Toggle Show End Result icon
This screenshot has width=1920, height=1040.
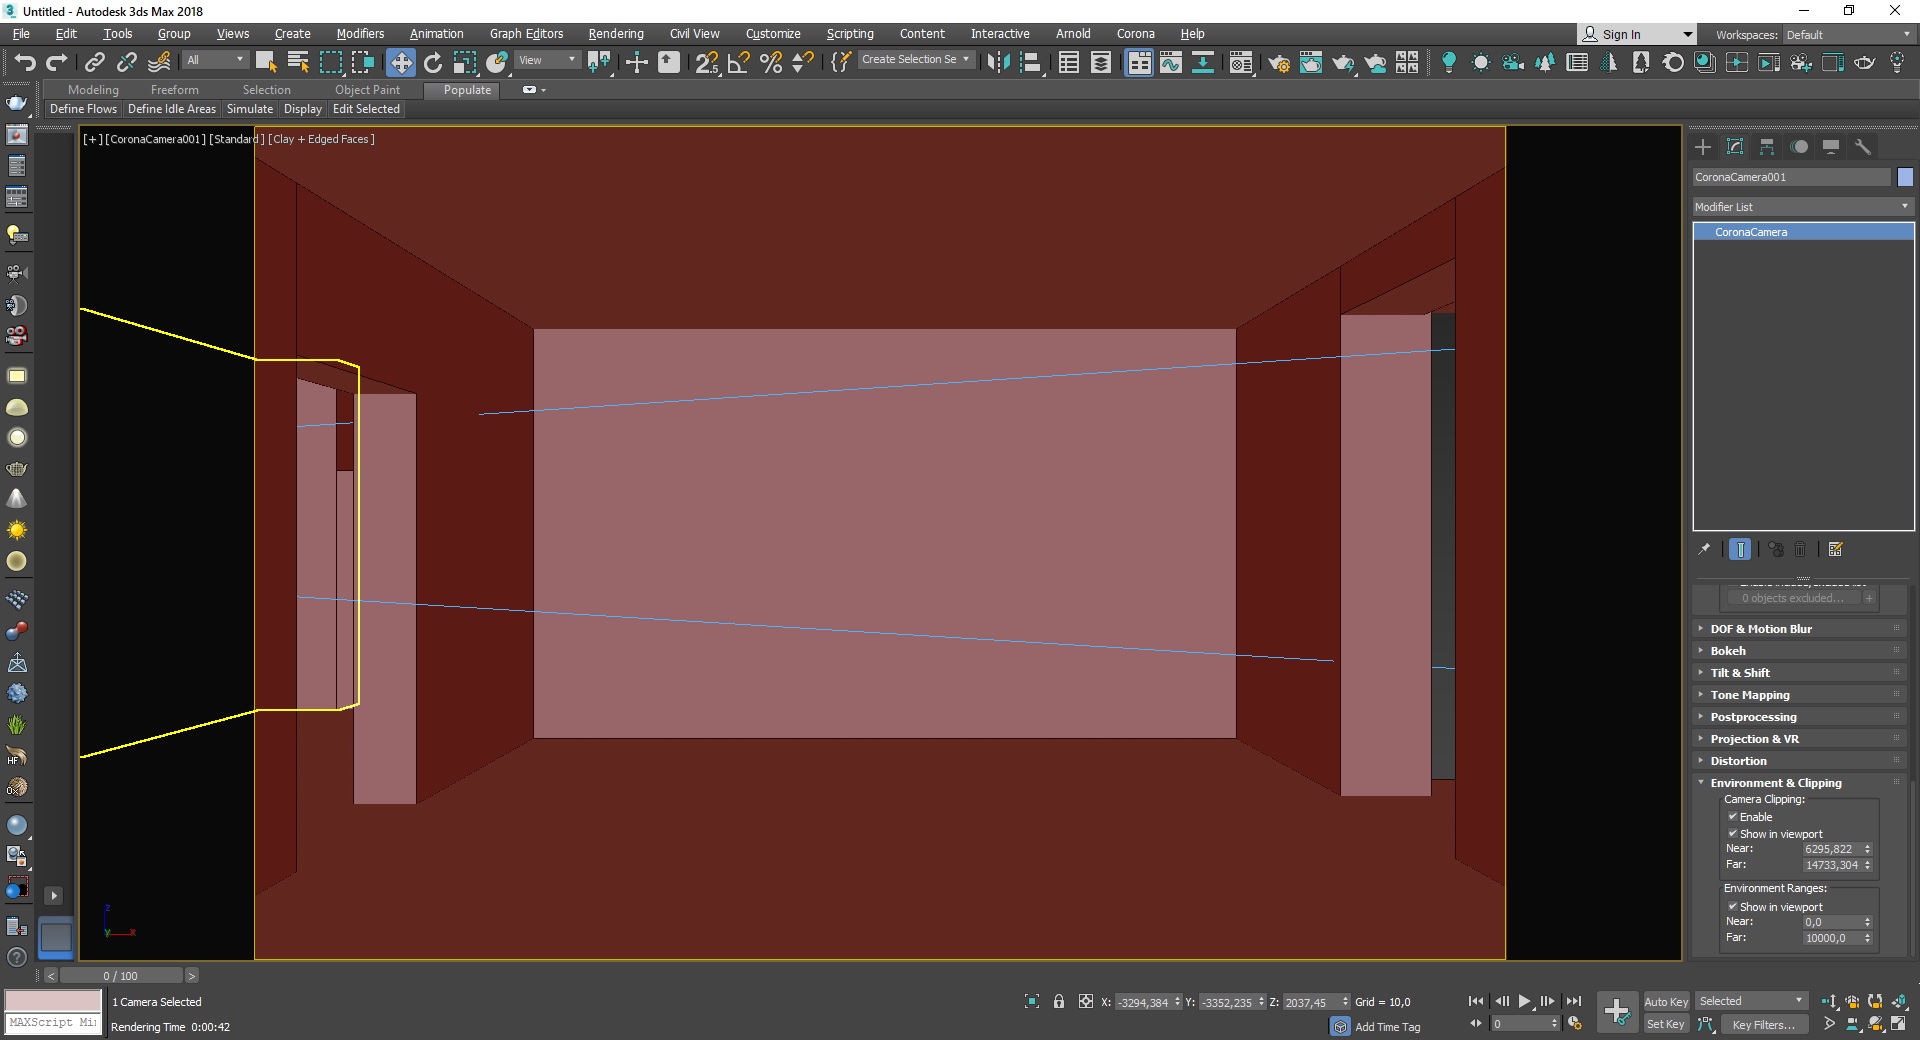click(x=1740, y=549)
